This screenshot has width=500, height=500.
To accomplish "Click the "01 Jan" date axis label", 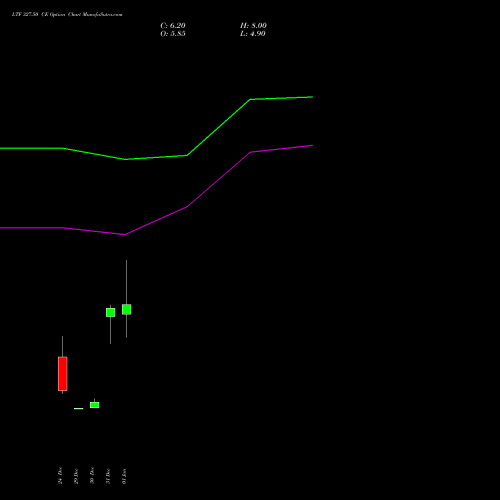I will [x=124, y=476].
